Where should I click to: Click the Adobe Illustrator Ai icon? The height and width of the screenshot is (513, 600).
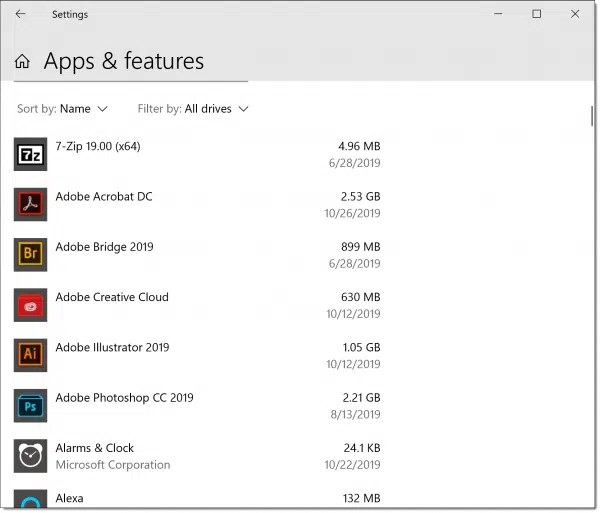click(31, 355)
